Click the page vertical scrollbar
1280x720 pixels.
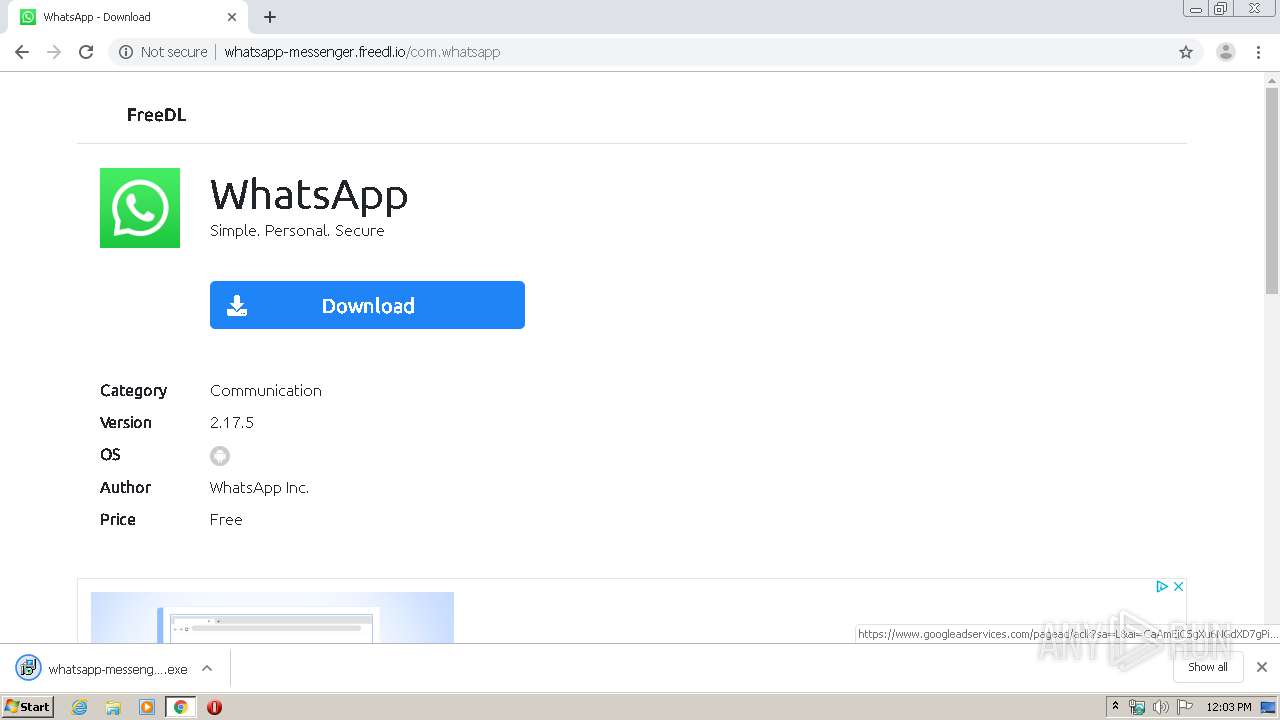pos(1272,190)
